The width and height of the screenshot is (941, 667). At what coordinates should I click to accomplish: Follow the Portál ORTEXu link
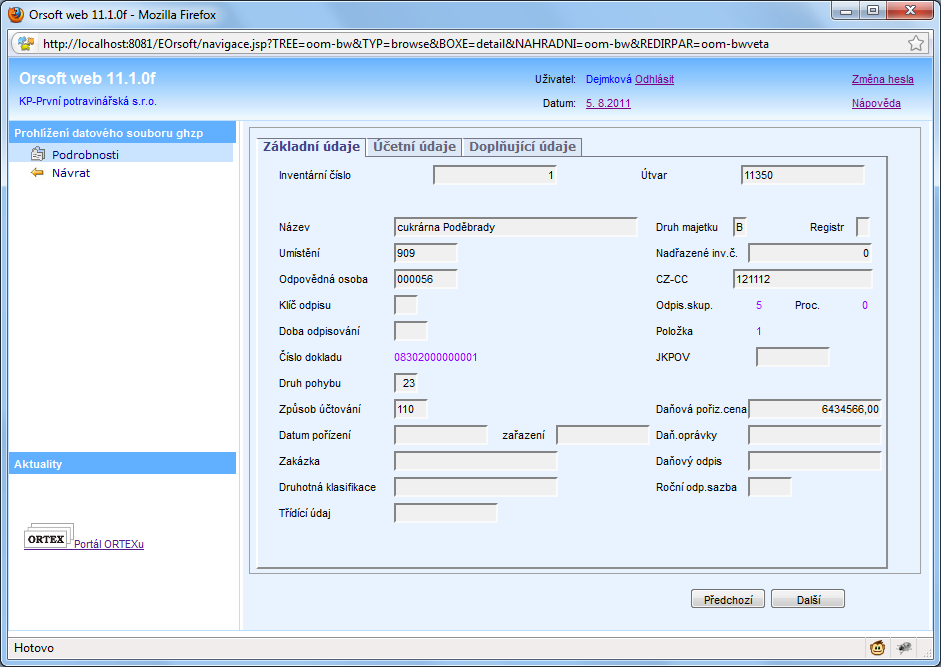coord(109,544)
